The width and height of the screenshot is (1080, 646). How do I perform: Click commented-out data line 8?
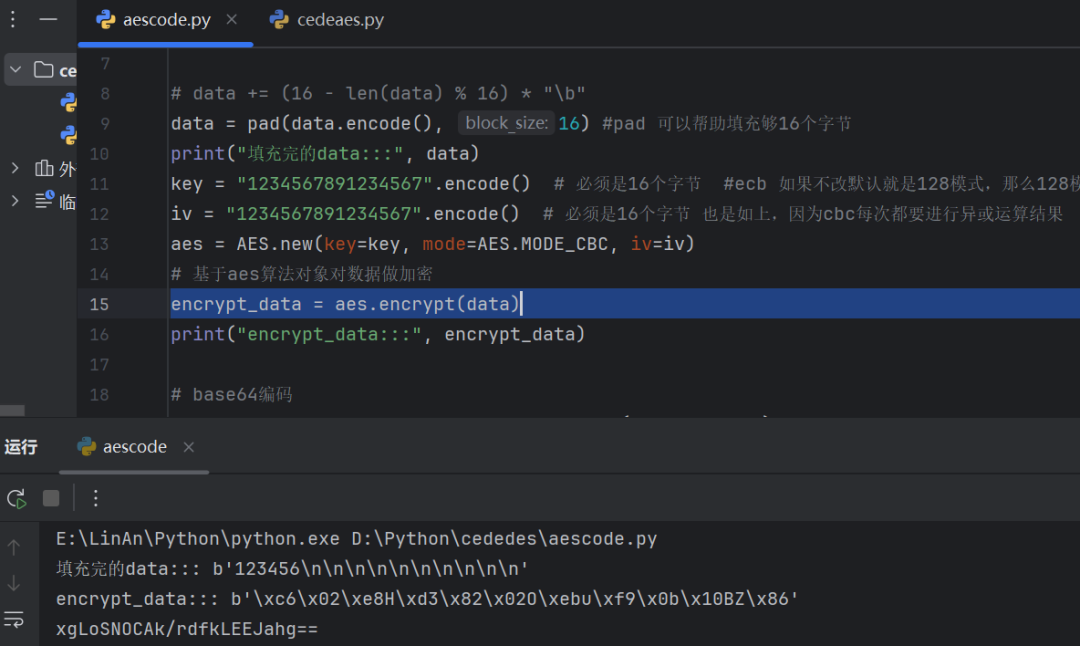tap(378, 93)
